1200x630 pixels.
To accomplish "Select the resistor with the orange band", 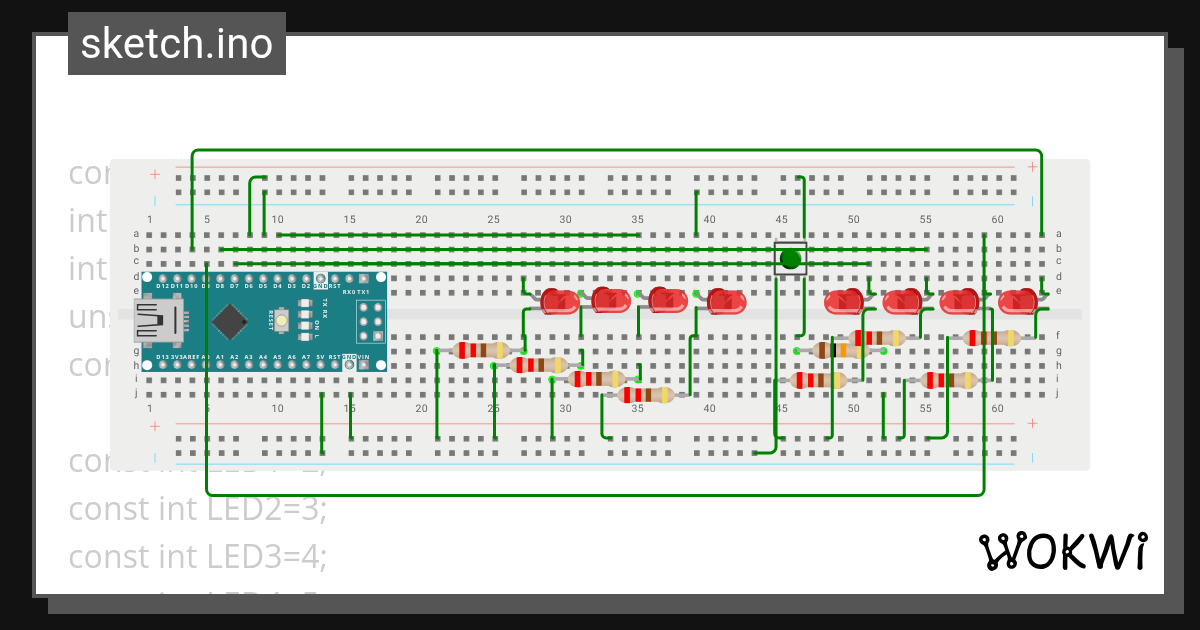I will (x=840, y=351).
